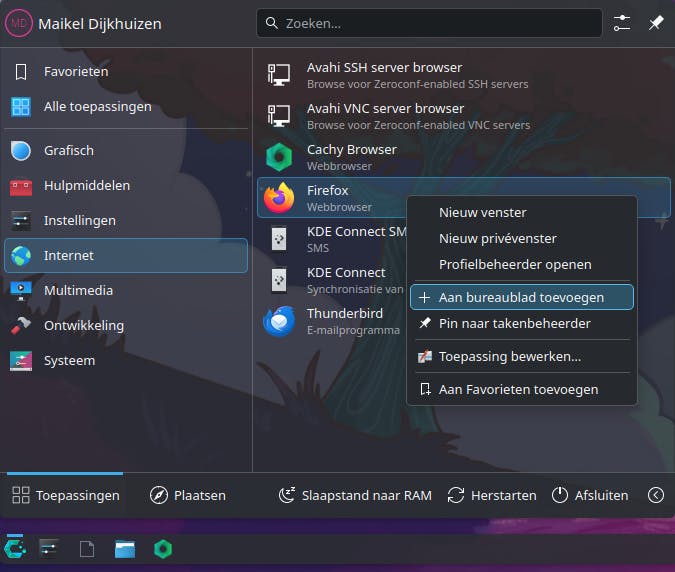Screen dimensions: 675x572
Task: Launch Avahi SSH server browser
Action: pyautogui.click(x=464, y=75)
